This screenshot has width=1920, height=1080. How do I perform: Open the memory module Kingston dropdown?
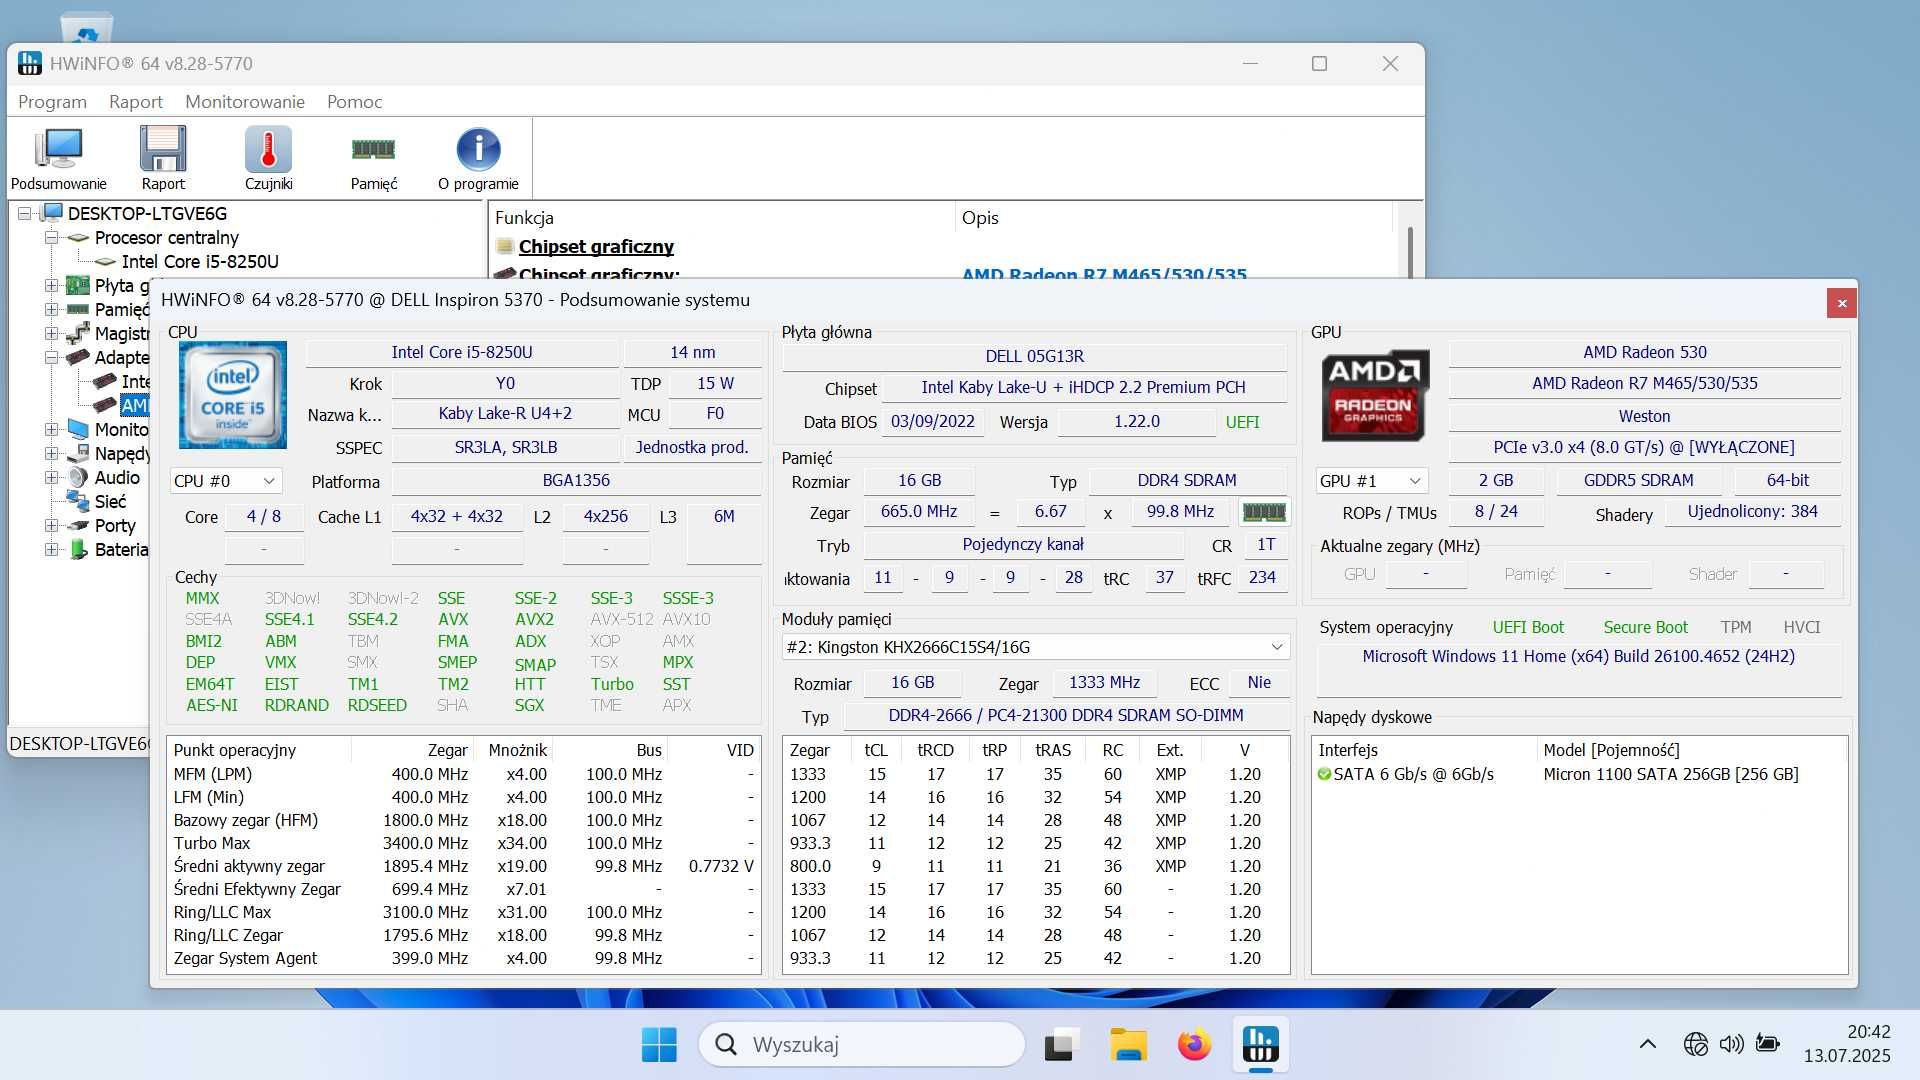[1035, 648]
